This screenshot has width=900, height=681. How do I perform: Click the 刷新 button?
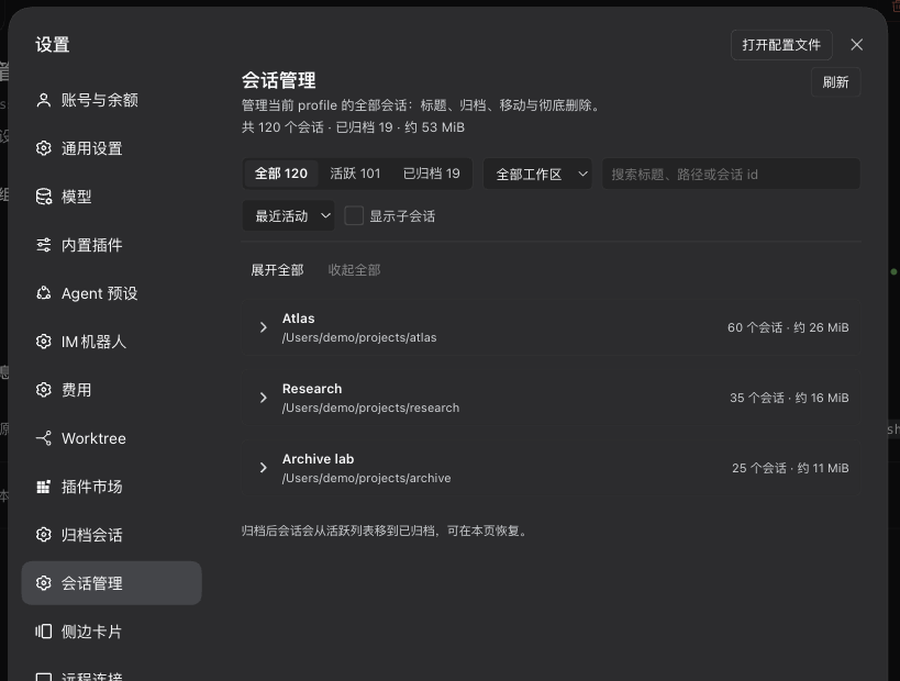click(836, 82)
